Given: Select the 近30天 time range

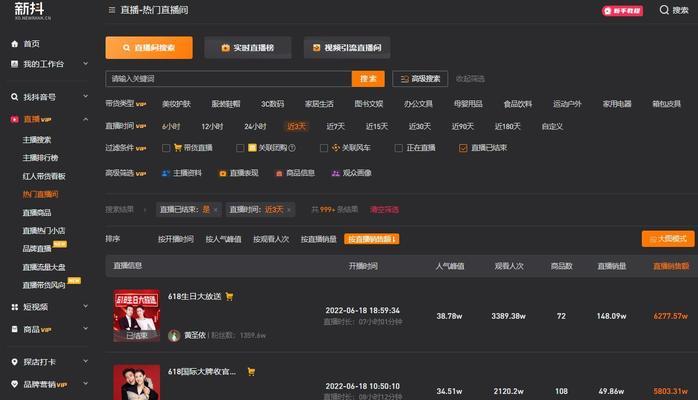Looking at the screenshot, I should [420, 126].
